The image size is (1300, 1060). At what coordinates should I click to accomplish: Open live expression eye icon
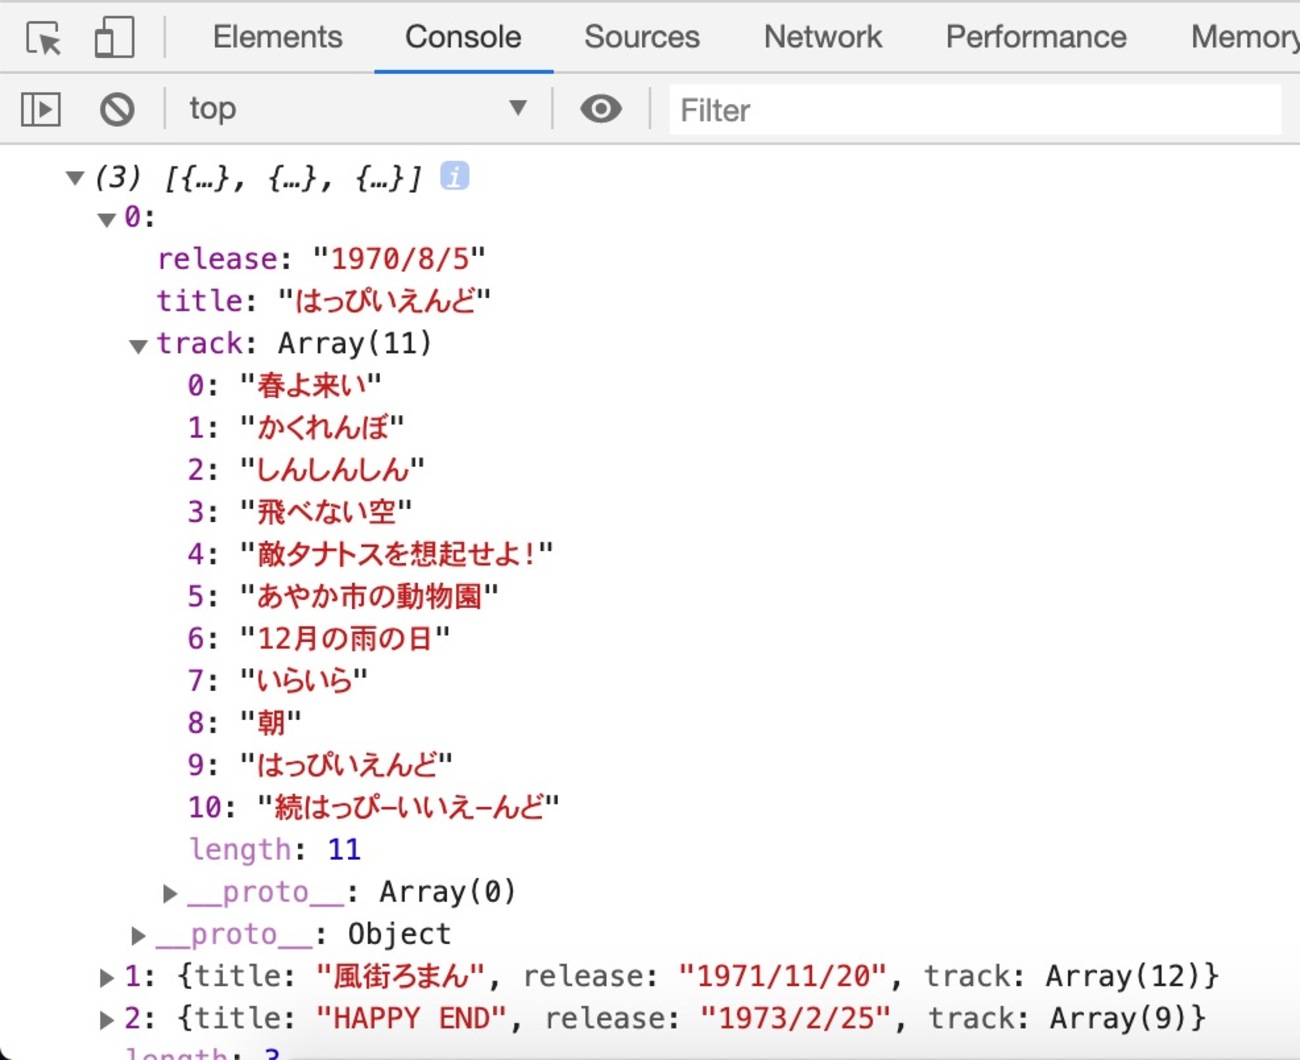tap(601, 109)
